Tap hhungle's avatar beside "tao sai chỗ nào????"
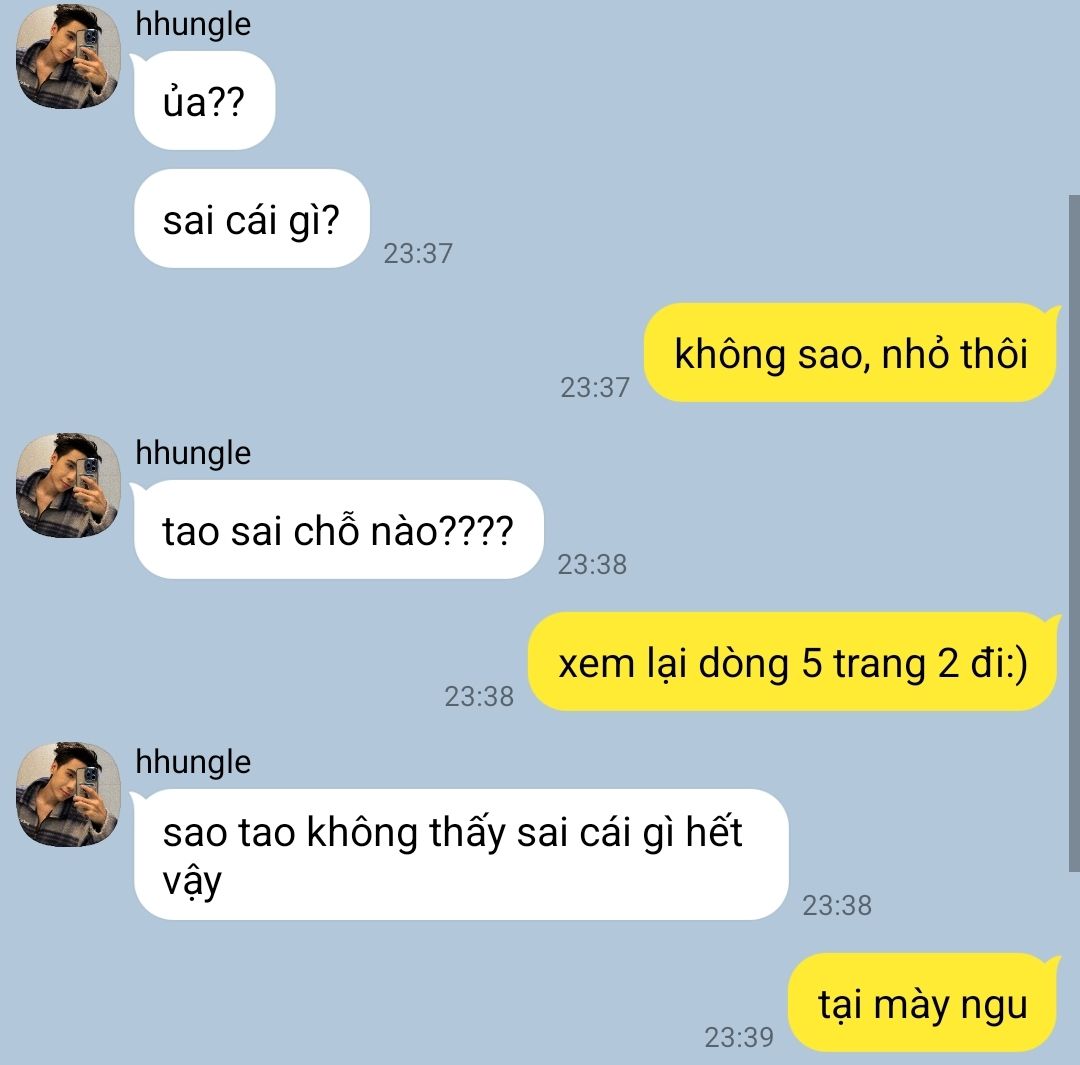The height and width of the screenshot is (1065, 1080). 68,485
